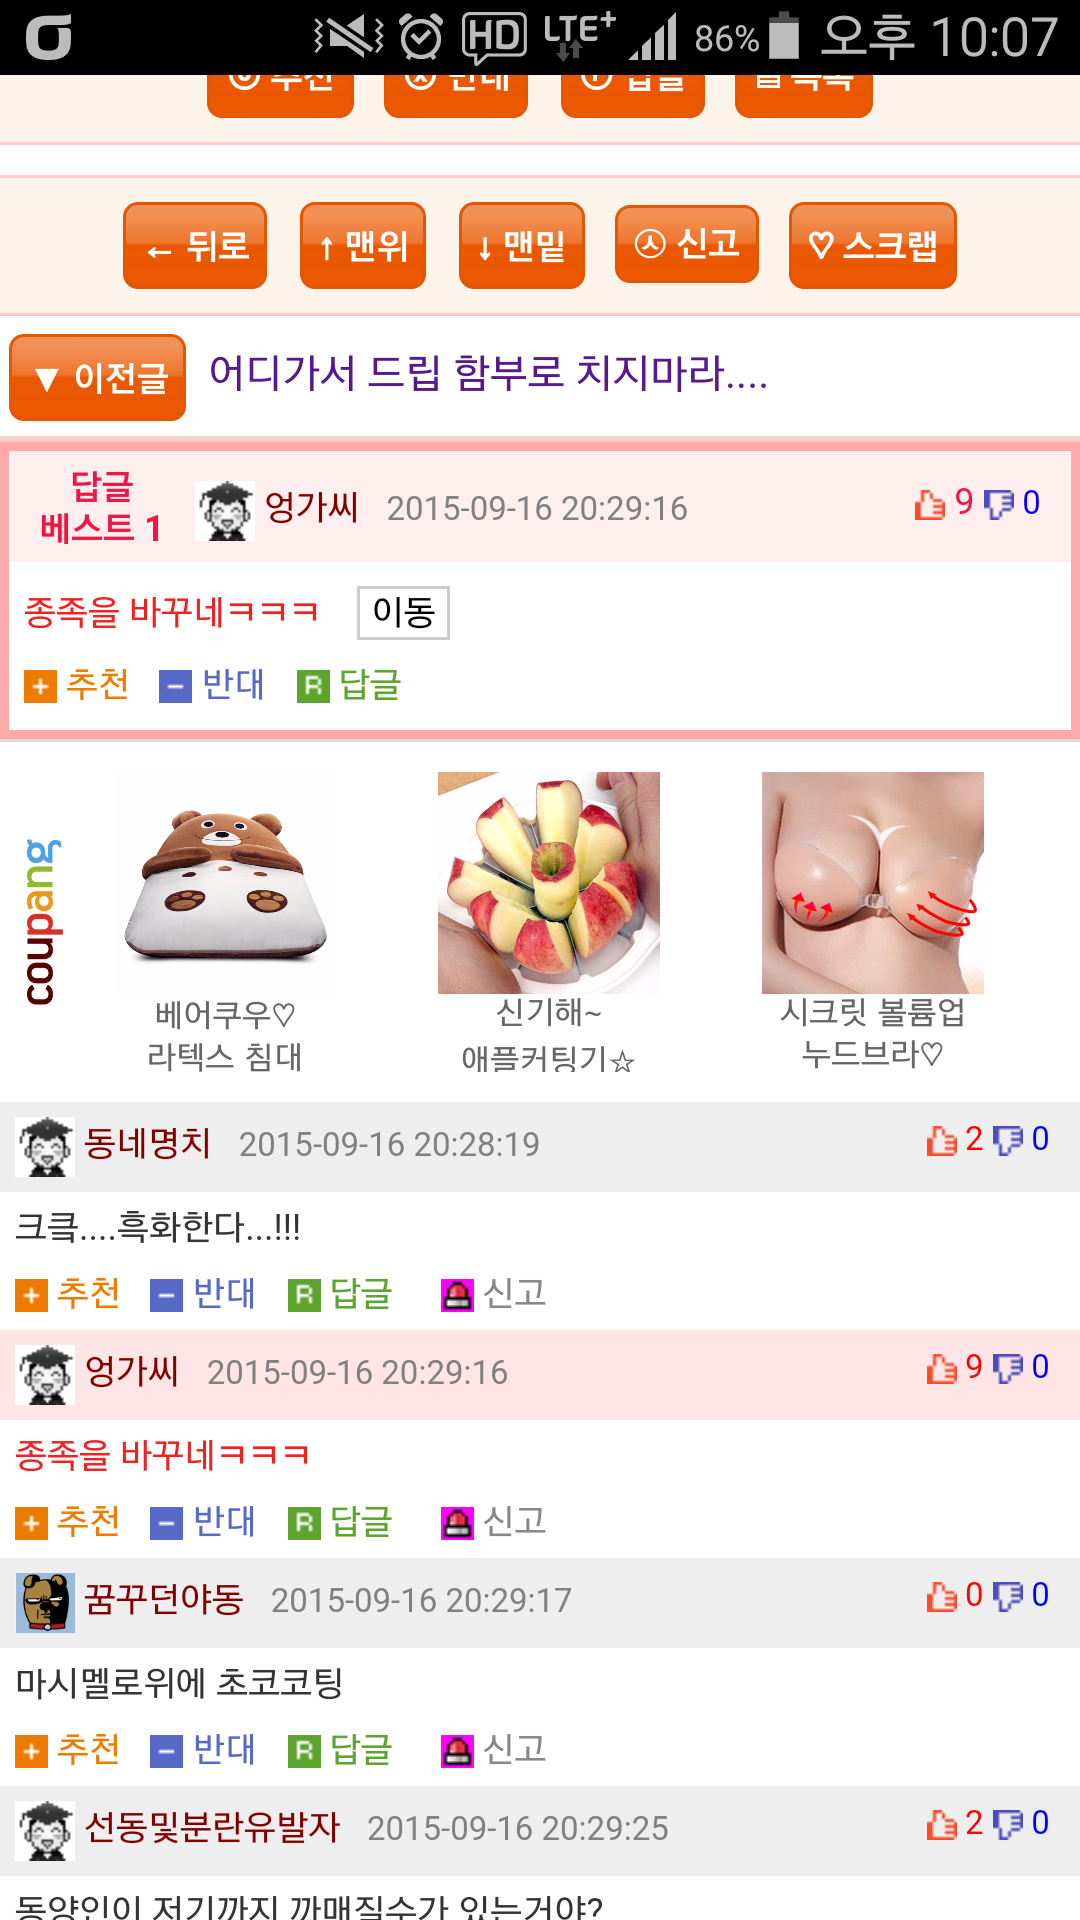Open the bear latex bed ad thumbnail
Image resolution: width=1080 pixels, height=1920 pixels.
pos(225,882)
